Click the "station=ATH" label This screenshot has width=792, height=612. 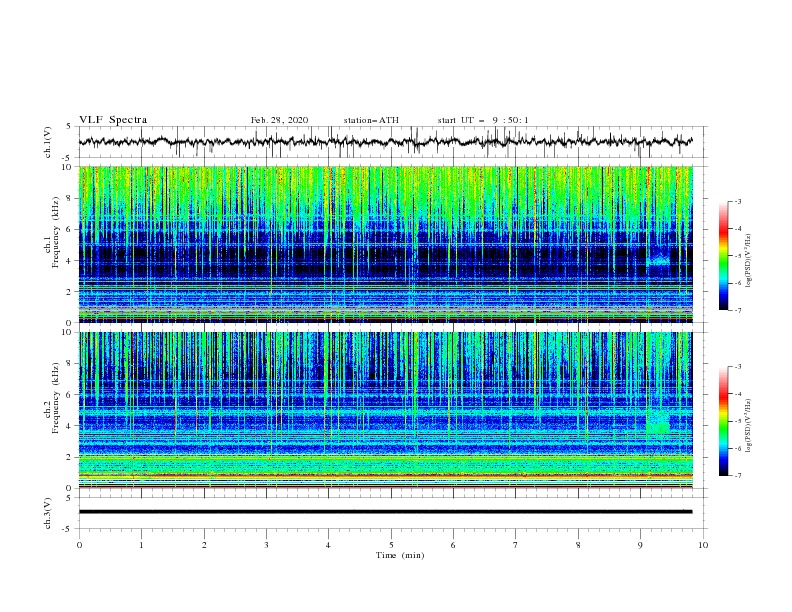[x=371, y=120]
